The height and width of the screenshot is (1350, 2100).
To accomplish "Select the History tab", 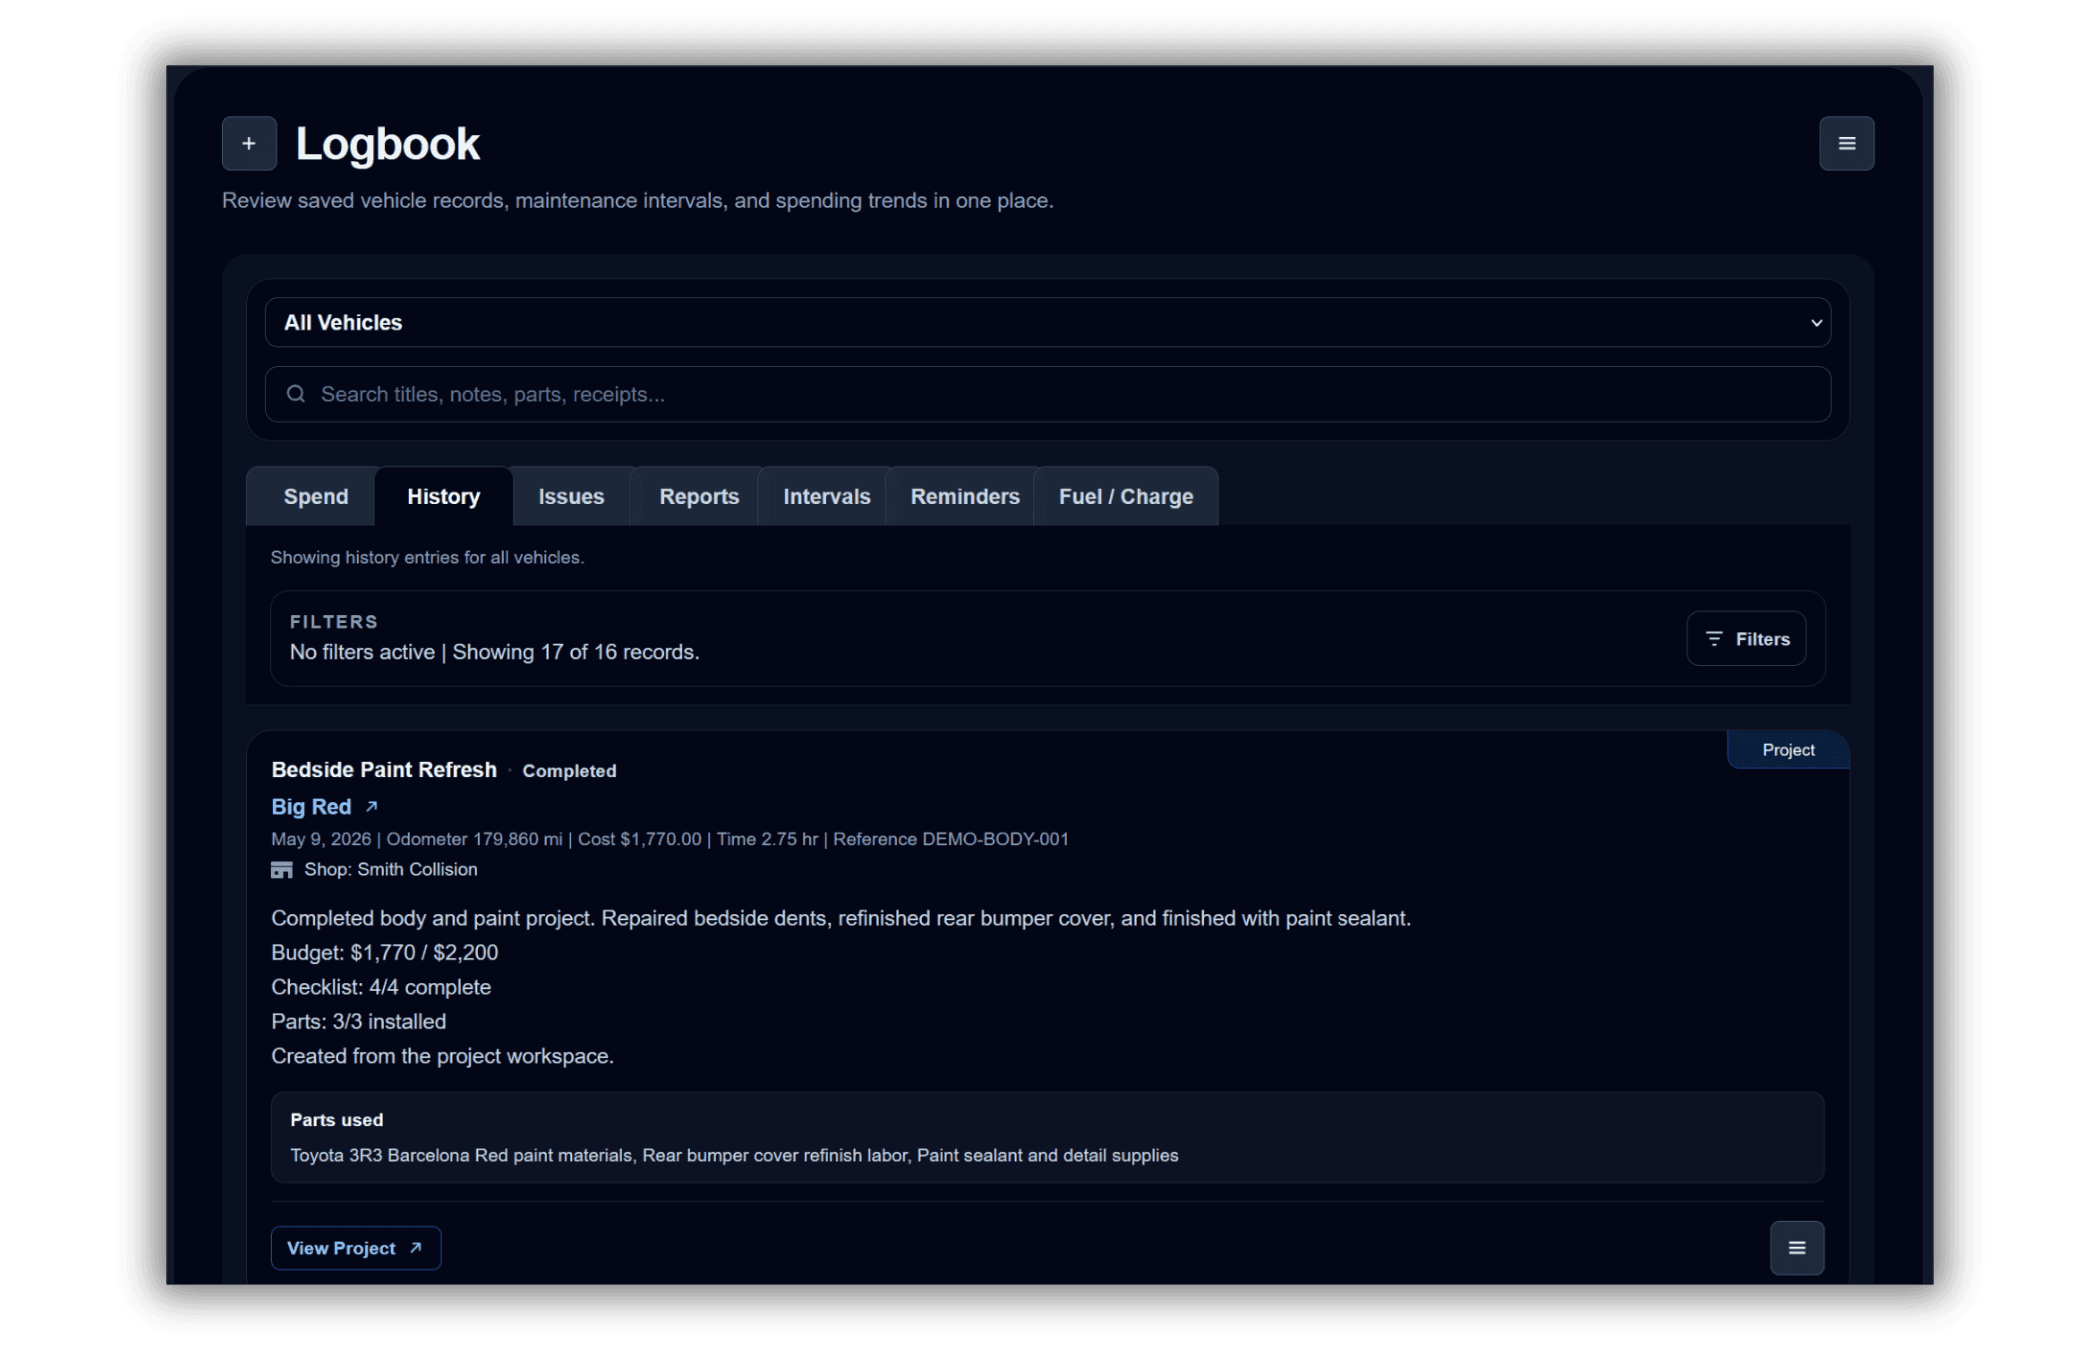I will pos(444,496).
